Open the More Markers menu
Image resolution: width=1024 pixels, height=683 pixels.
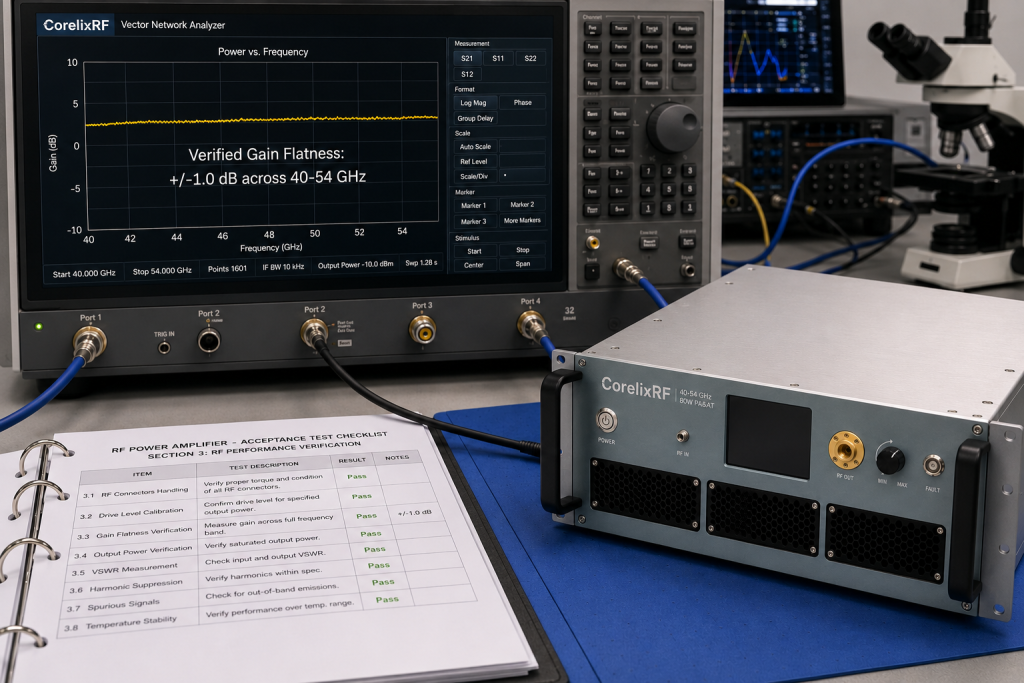coord(522,221)
